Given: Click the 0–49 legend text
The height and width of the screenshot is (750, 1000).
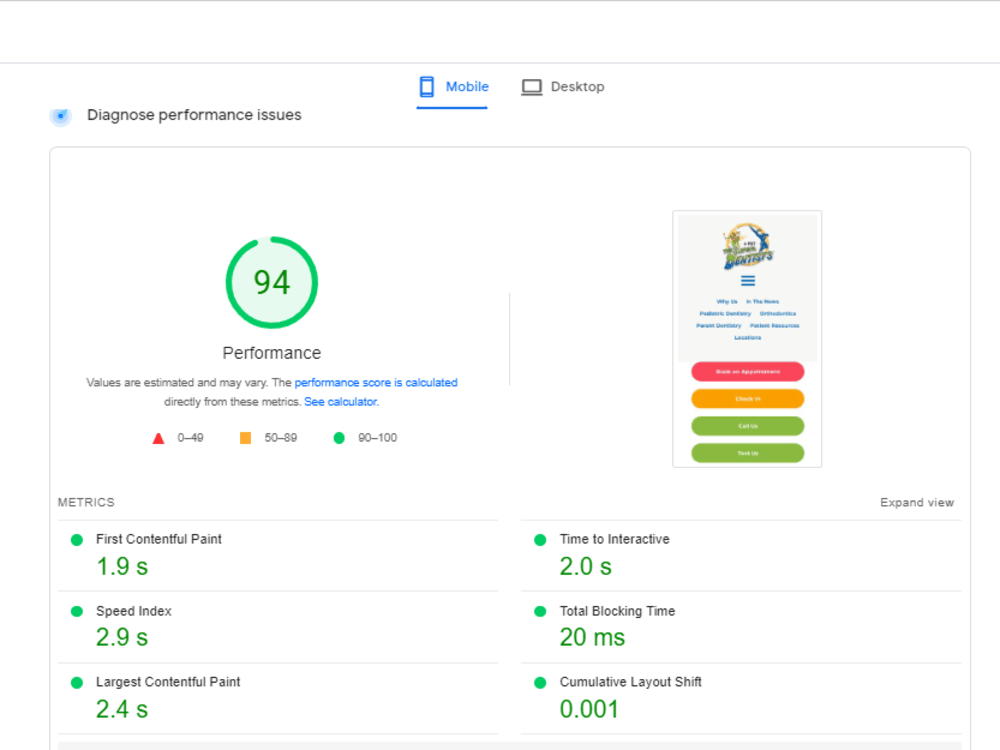Looking at the screenshot, I should [190, 438].
